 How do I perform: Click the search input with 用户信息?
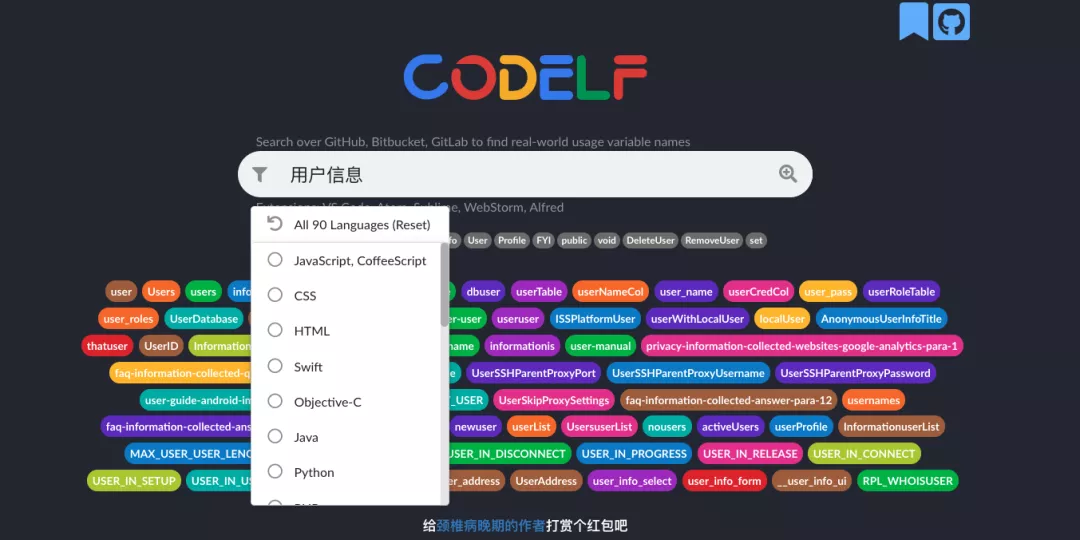point(523,174)
